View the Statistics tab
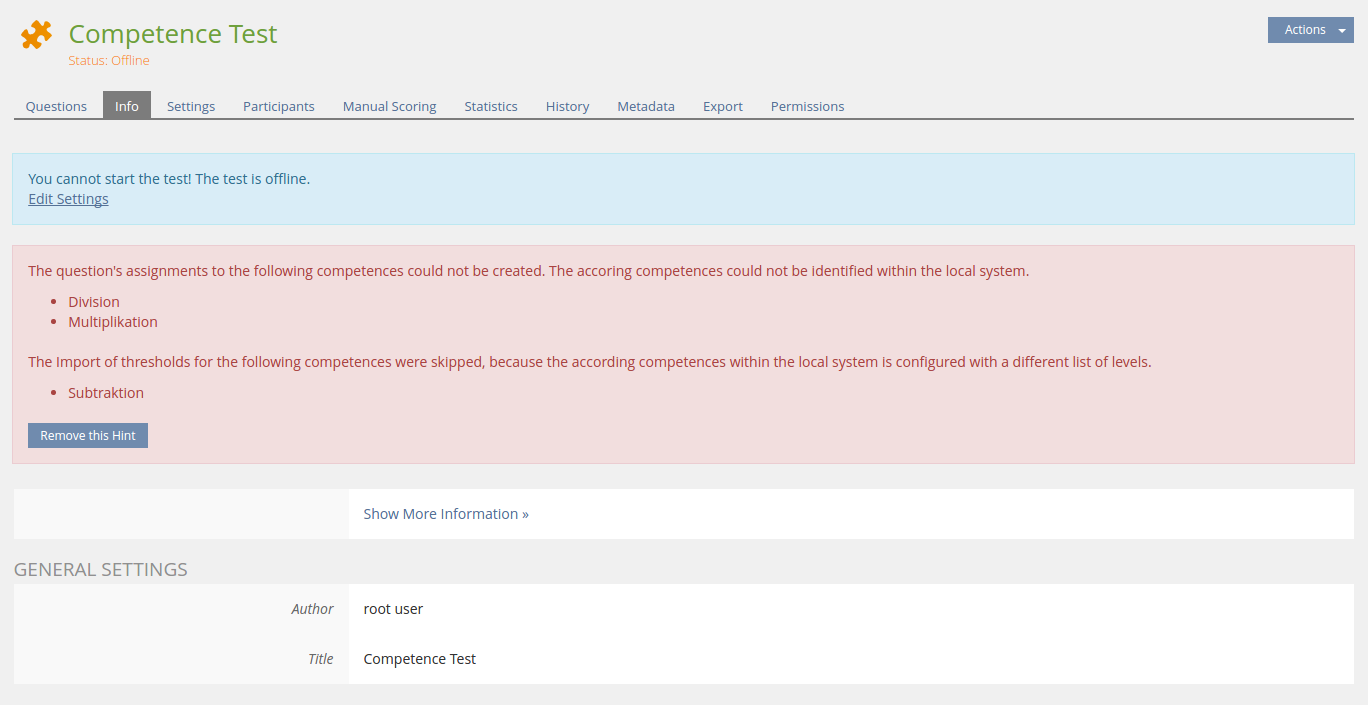1368x705 pixels. 491,106
